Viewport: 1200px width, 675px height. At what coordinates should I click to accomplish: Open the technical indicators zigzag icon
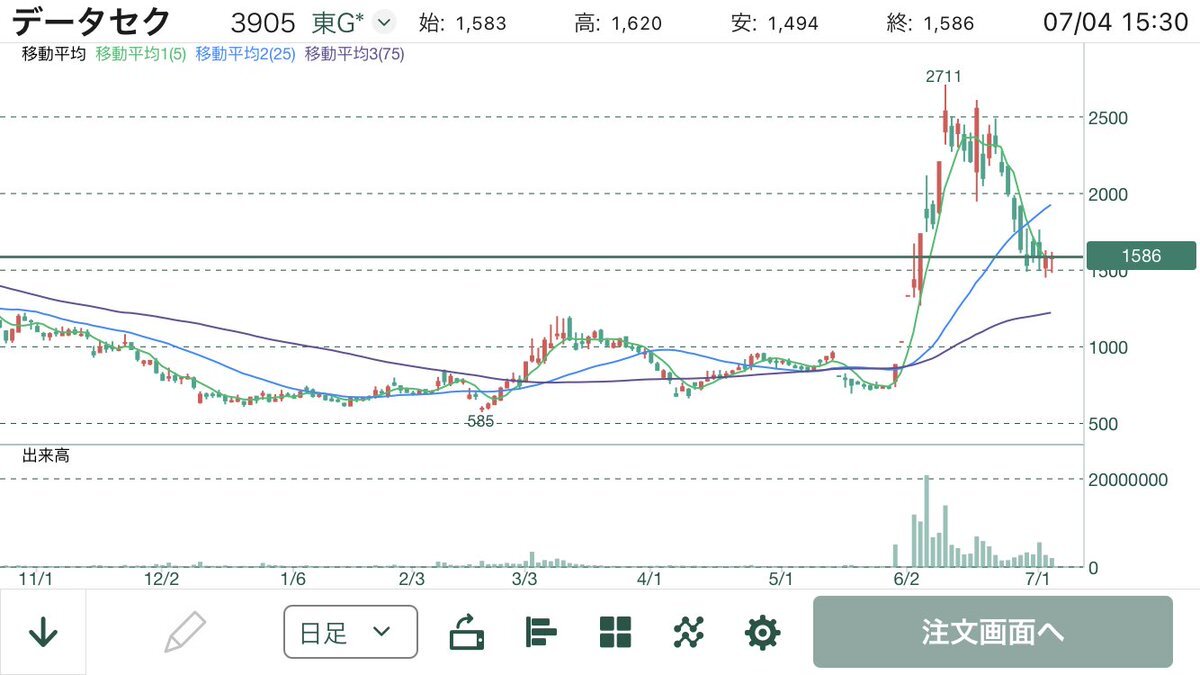pyautogui.click(x=689, y=632)
